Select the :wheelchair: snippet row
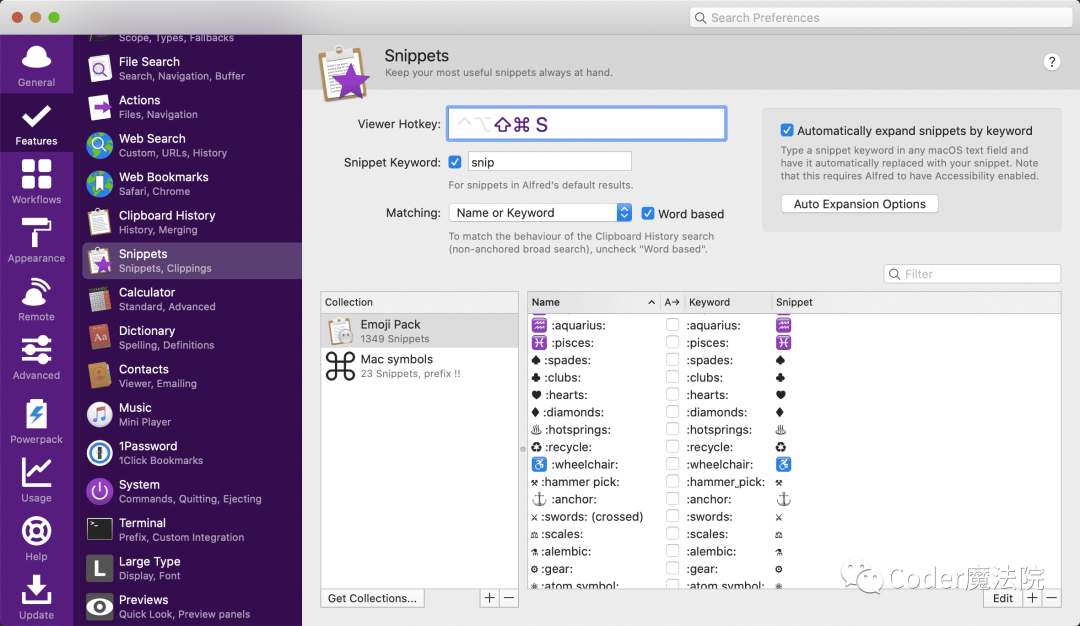The width and height of the screenshot is (1080, 626). [794, 464]
